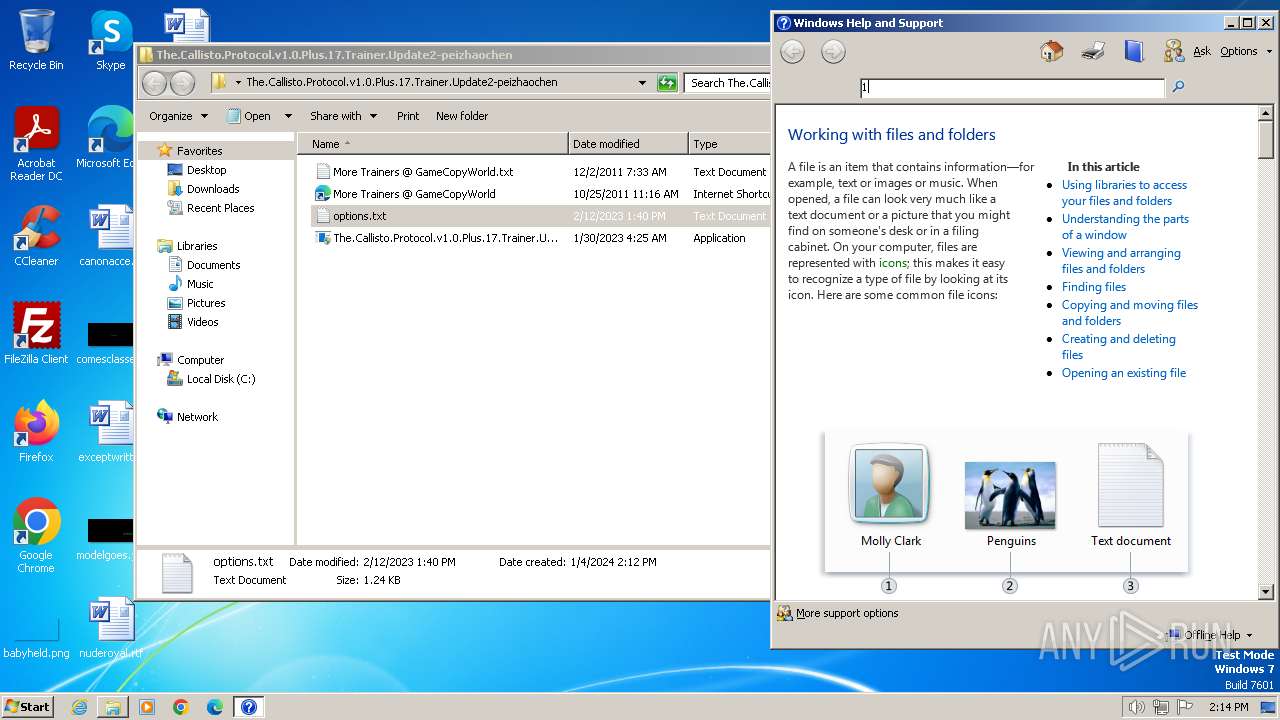The height and width of the screenshot is (720, 1280).
Task: Open the Share with dropdown
Action: (343, 116)
